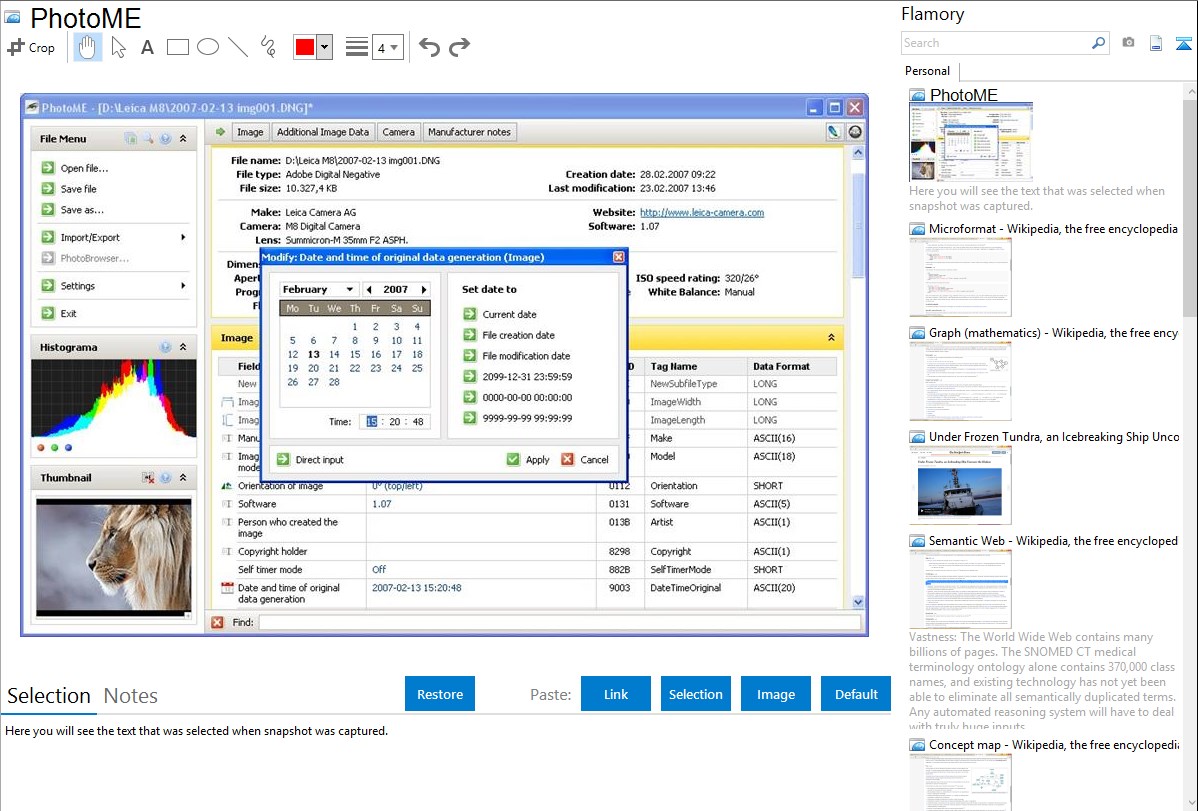Pick the ellipse shape tool
Image resolution: width=1198 pixels, height=811 pixels.
click(208, 47)
